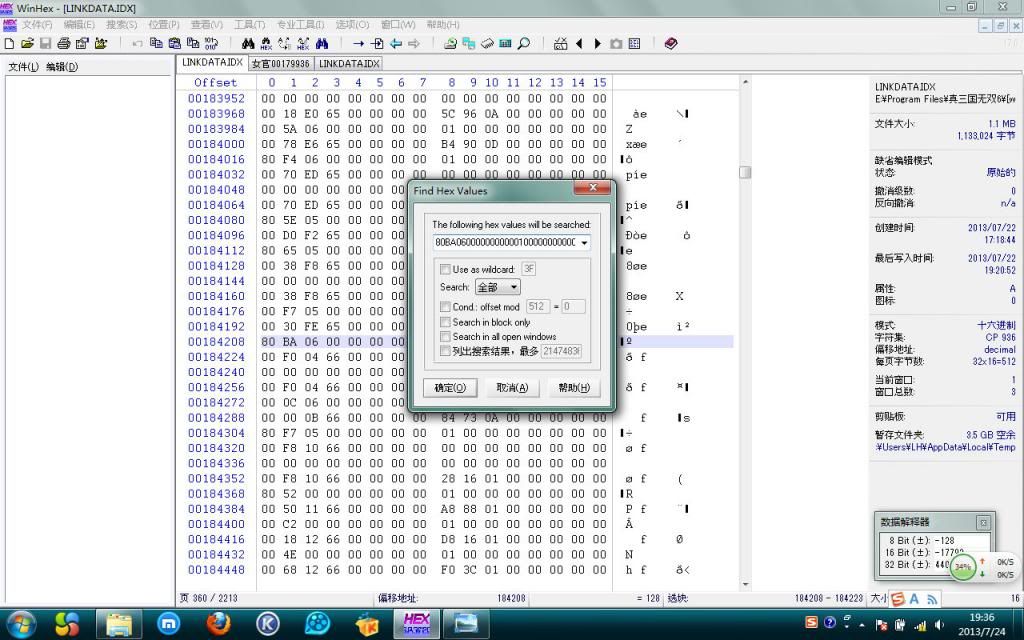The width and height of the screenshot is (1024, 640).
Task: Click the Go To Offset arrow icon
Action: click(x=358, y=44)
